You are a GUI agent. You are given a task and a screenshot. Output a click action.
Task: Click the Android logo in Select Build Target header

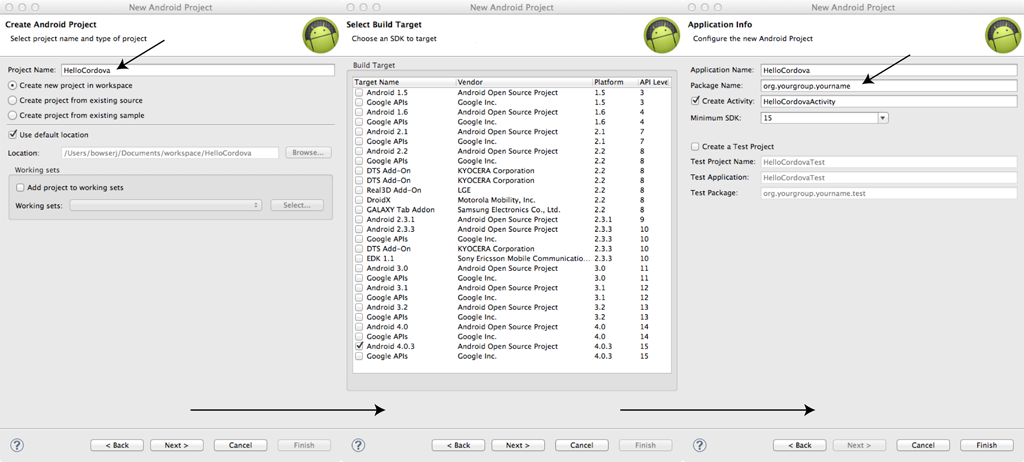[x=659, y=35]
